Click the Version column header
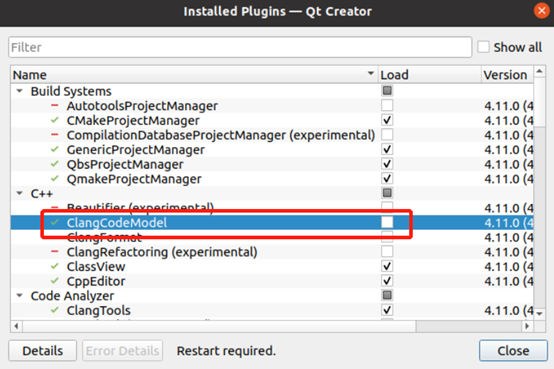The width and height of the screenshot is (554, 369). coord(507,75)
